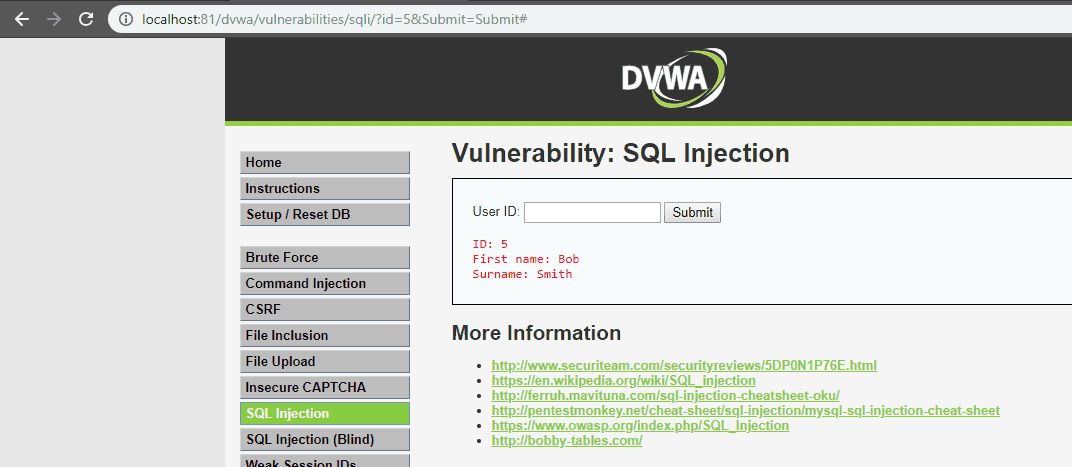Visit the Wikipedia SQL_injection link
Image resolution: width=1072 pixels, height=467 pixels.
click(623, 381)
